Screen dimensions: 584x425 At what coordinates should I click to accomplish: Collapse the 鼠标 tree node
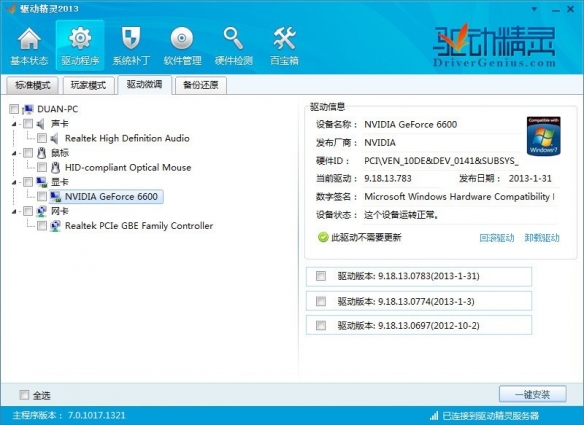coord(14,153)
